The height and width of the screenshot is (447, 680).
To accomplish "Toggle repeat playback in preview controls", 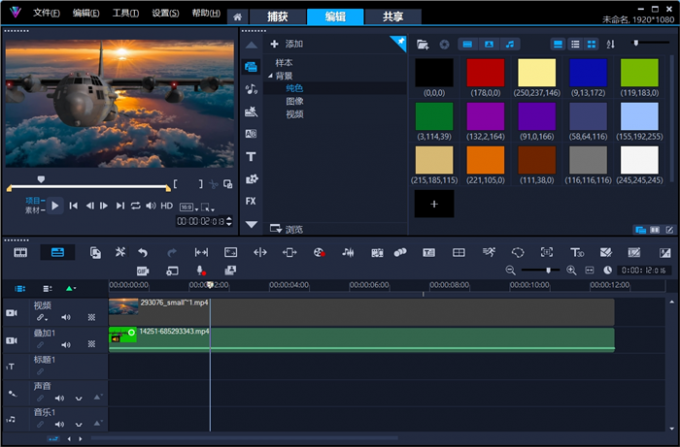I will pos(135,205).
